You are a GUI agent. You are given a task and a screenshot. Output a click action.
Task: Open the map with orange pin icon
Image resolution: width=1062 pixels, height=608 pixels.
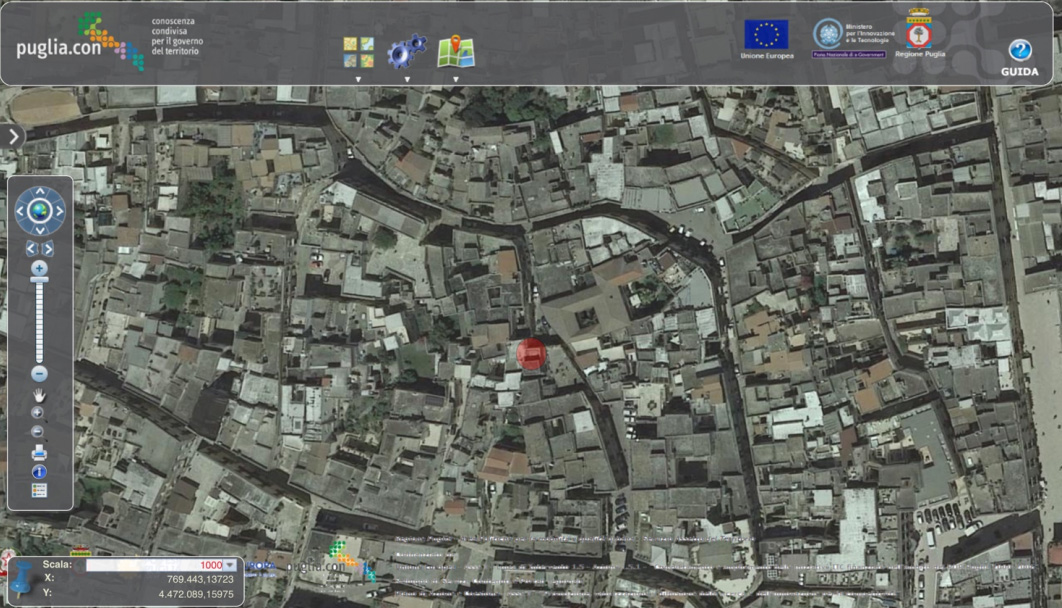point(456,51)
